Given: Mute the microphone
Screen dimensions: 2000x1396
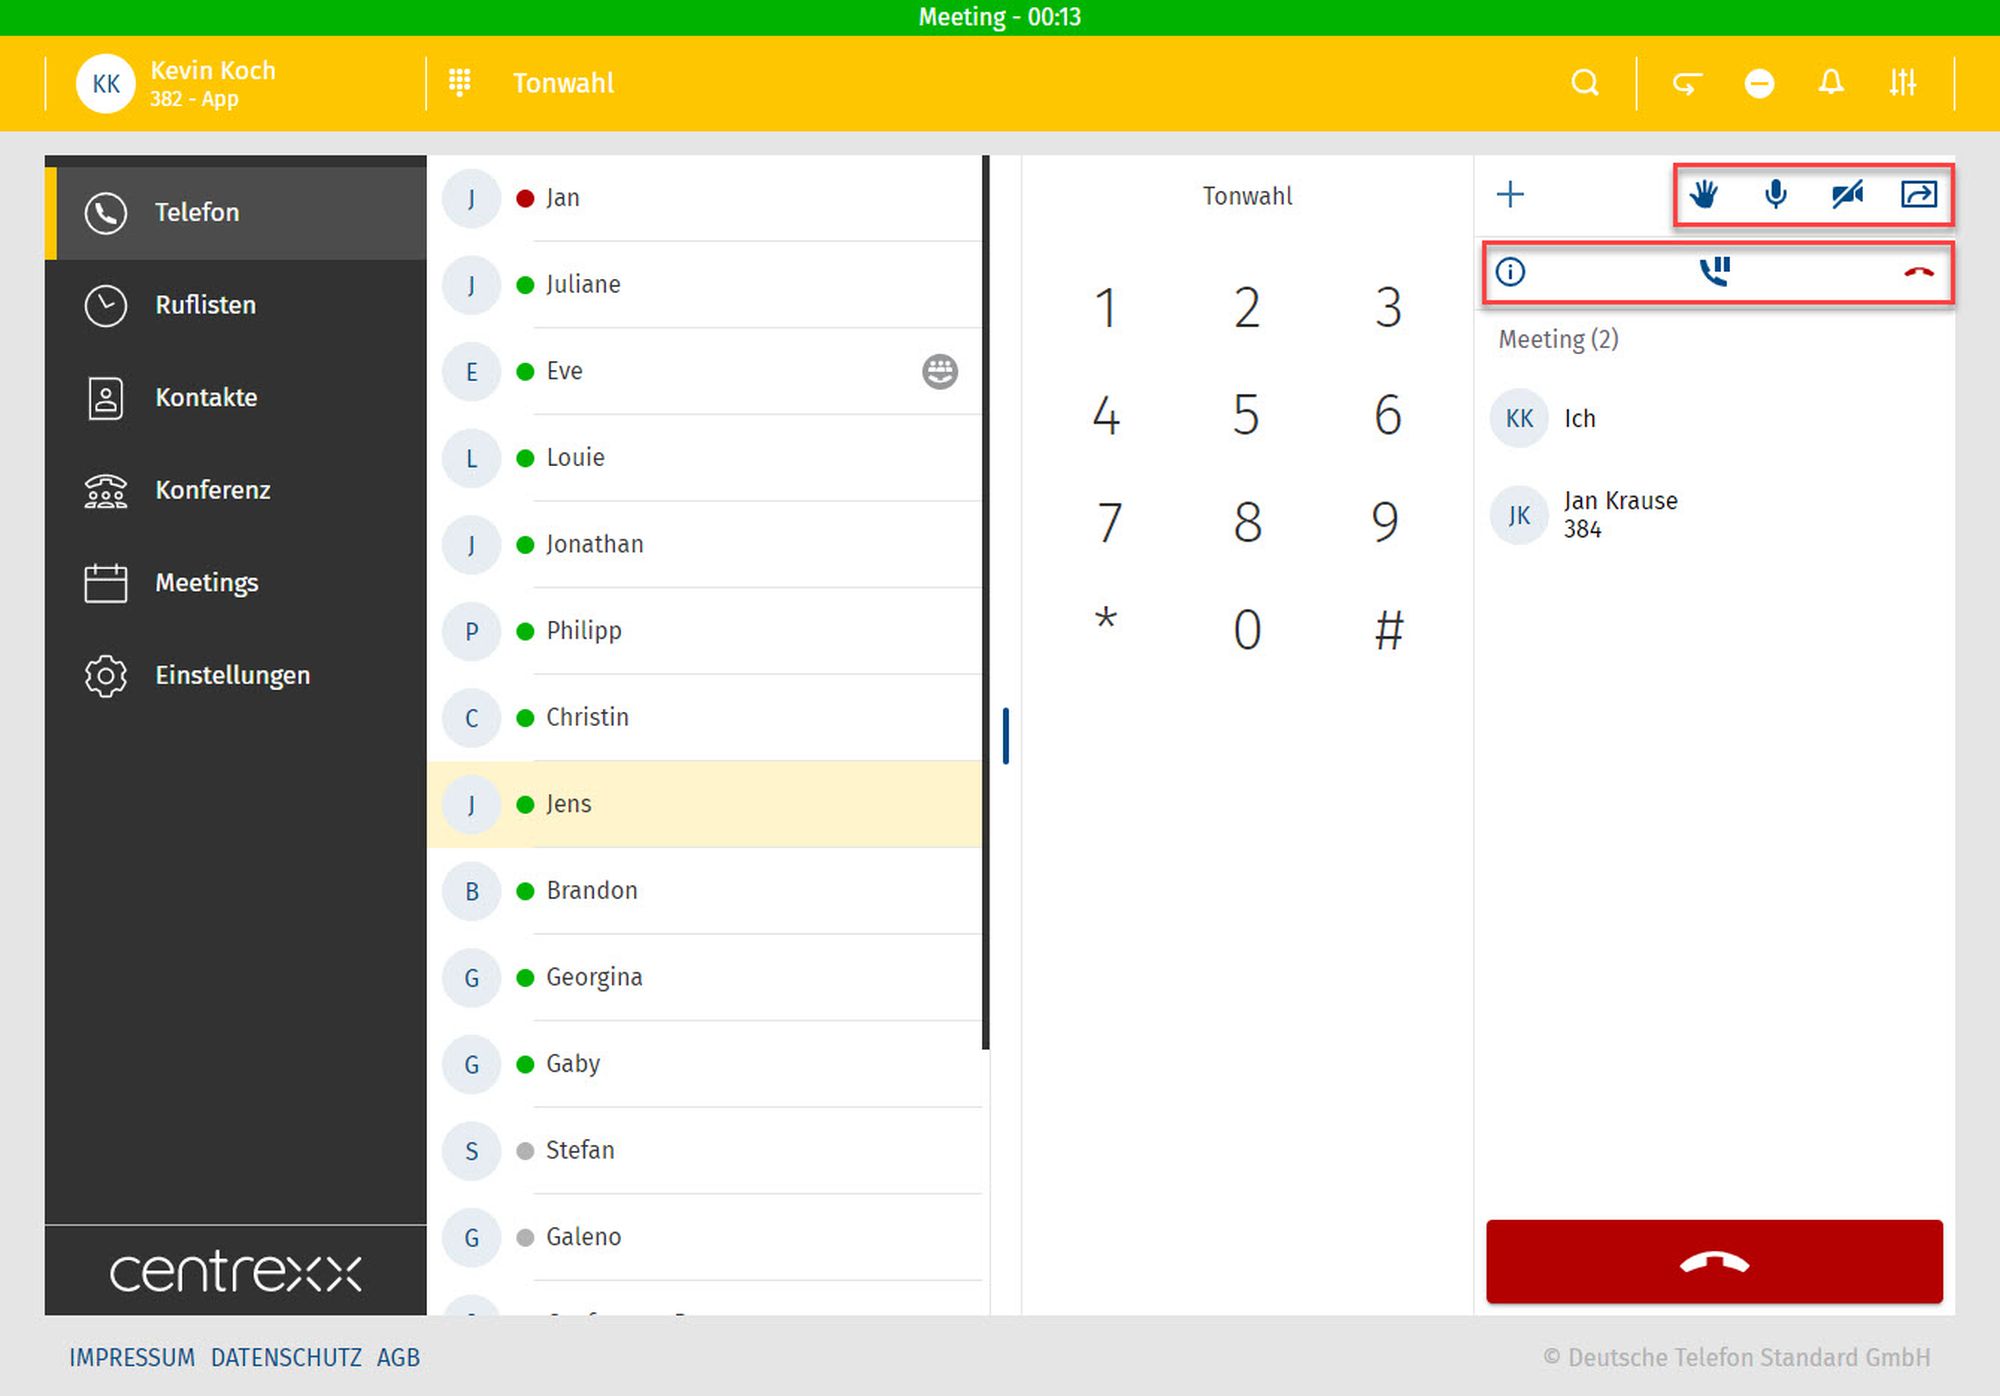Looking at the screenshot, I should click(x=1776, y=193).
